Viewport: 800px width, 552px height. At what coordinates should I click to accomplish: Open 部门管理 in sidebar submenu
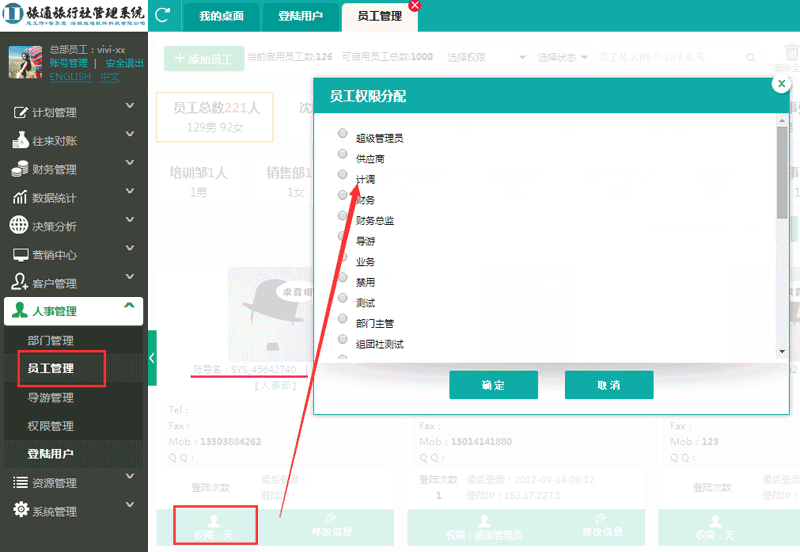point(50,341)
